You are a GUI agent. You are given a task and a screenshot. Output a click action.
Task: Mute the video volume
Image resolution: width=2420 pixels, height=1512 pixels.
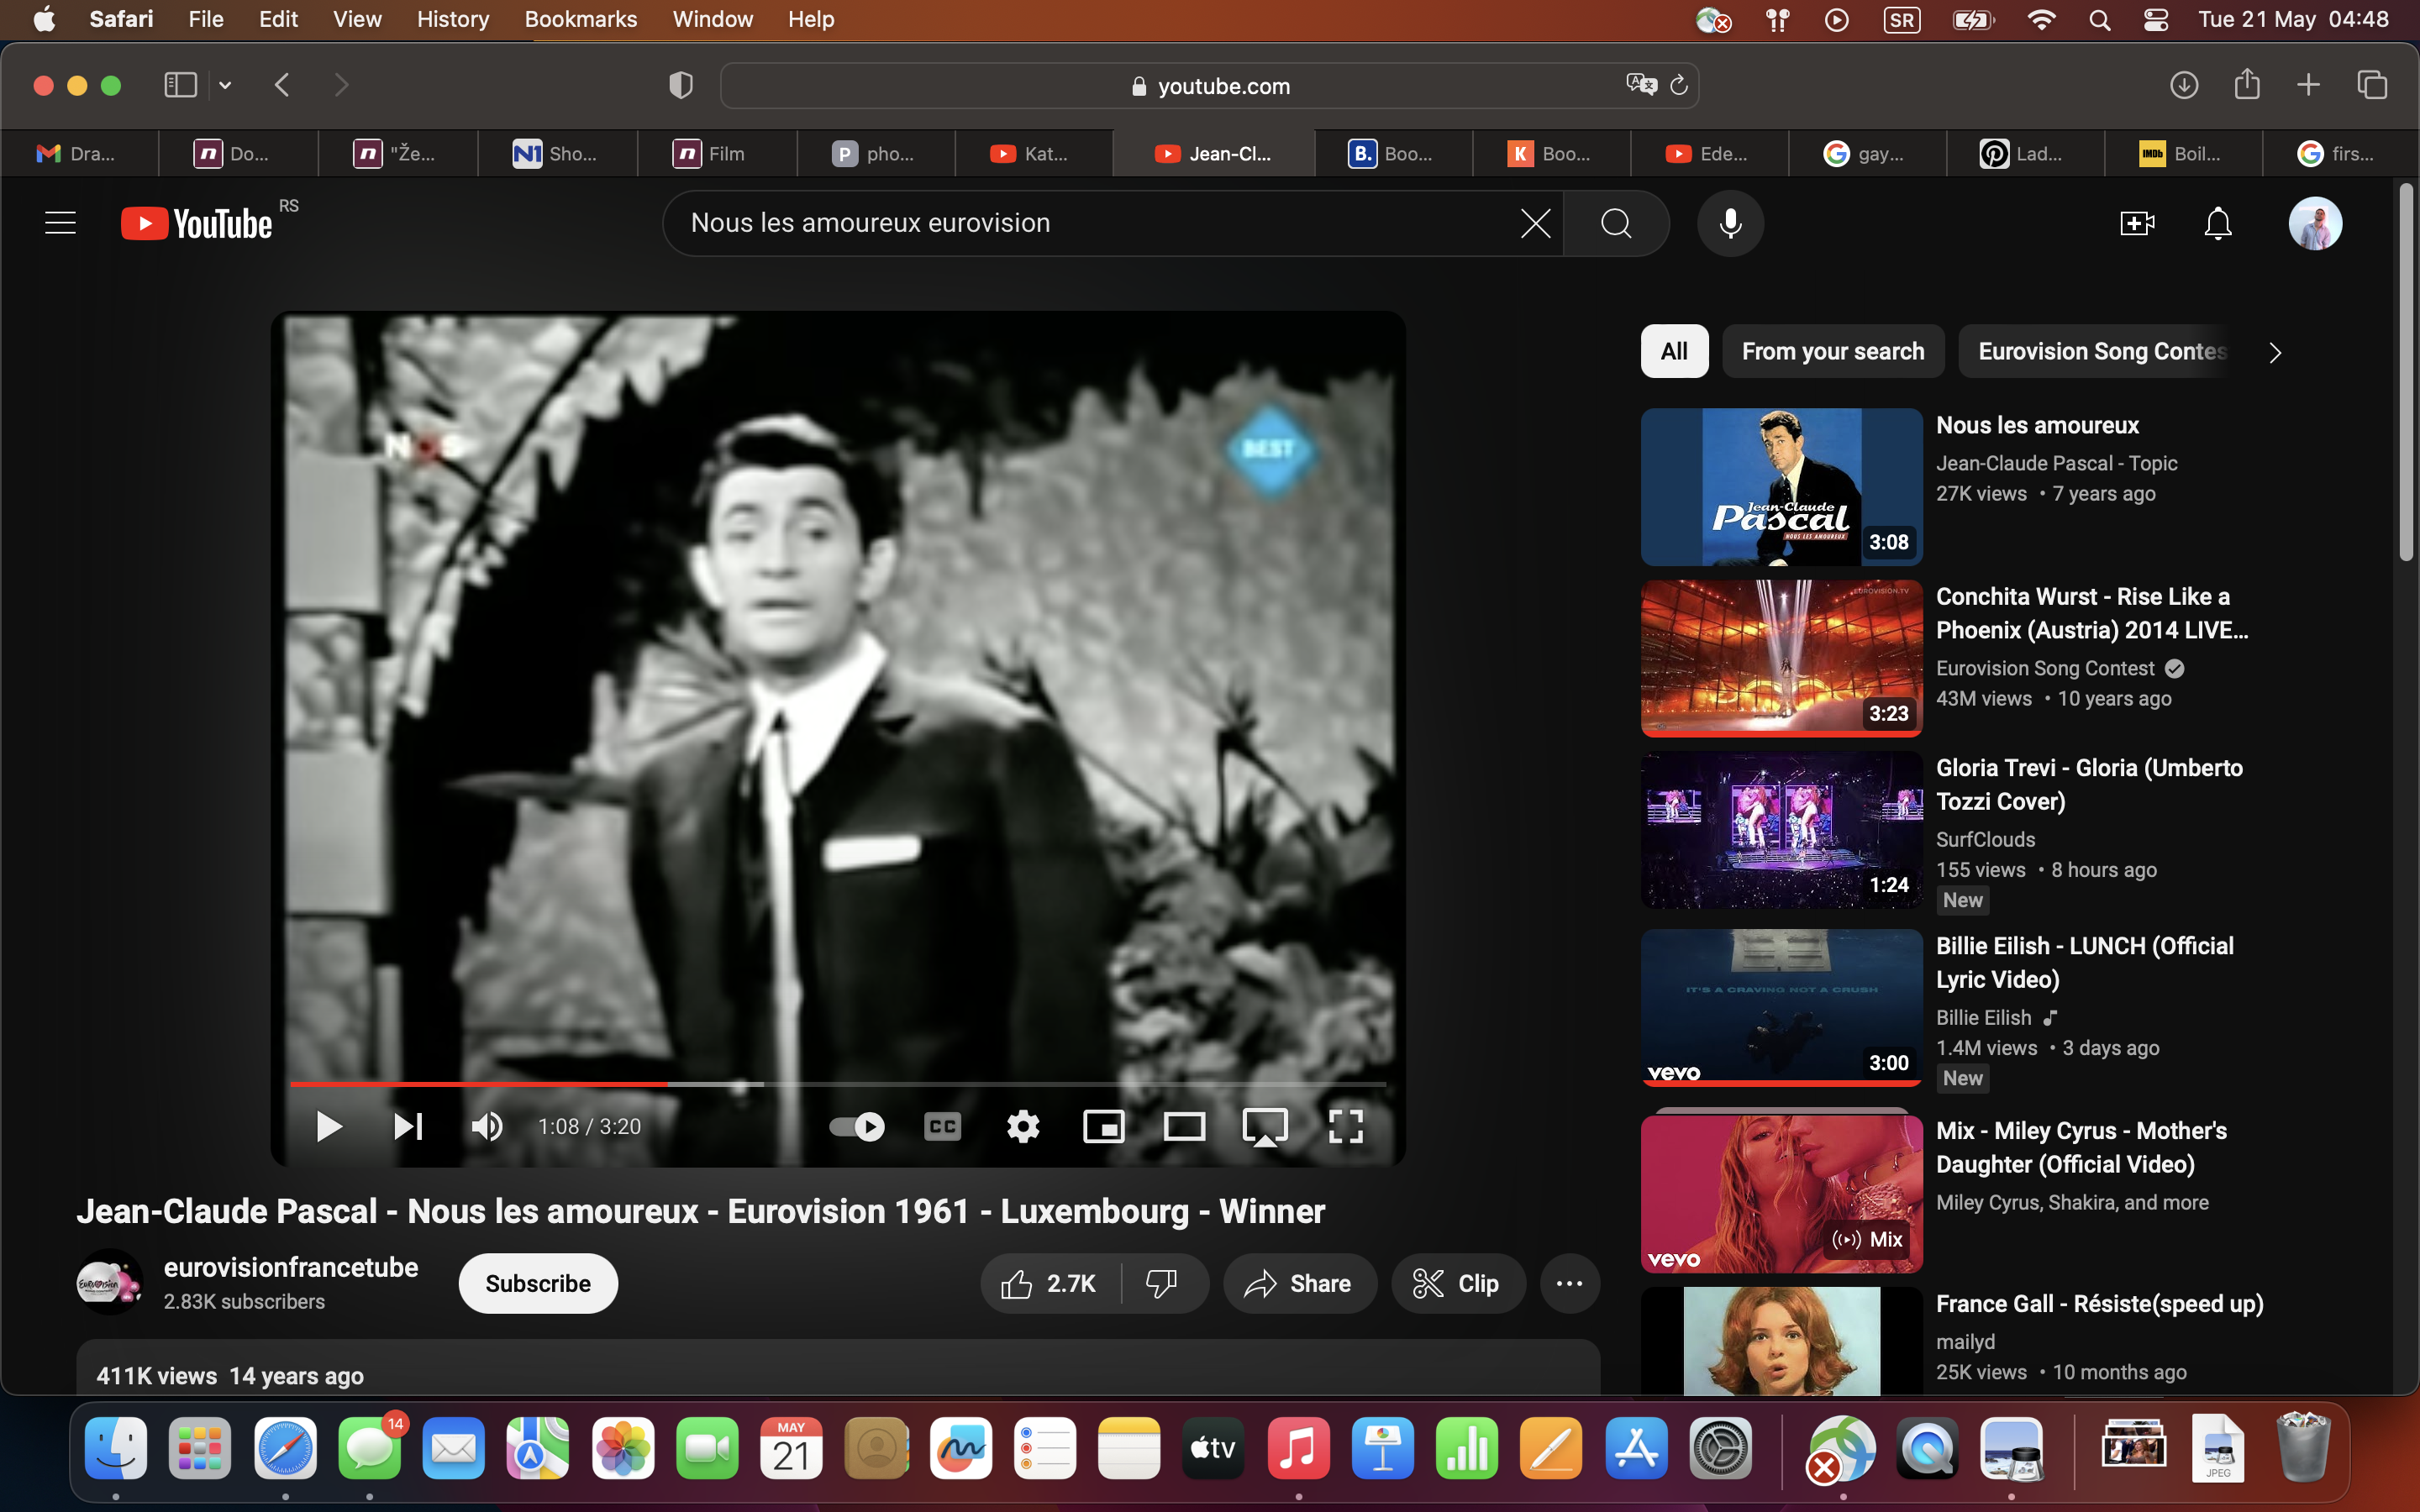tap(487, 1127)
